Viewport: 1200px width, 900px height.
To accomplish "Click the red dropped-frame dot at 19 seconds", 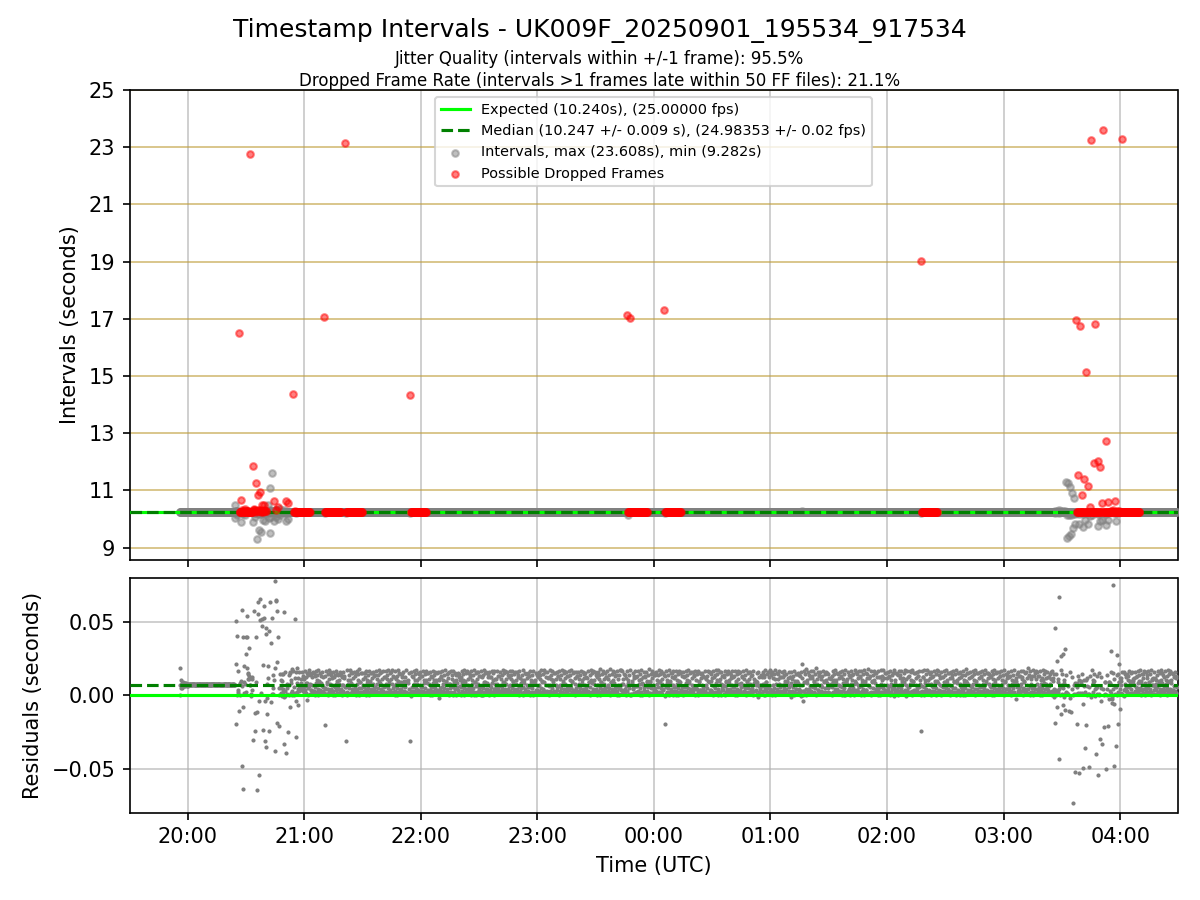I will pos(921,261).
